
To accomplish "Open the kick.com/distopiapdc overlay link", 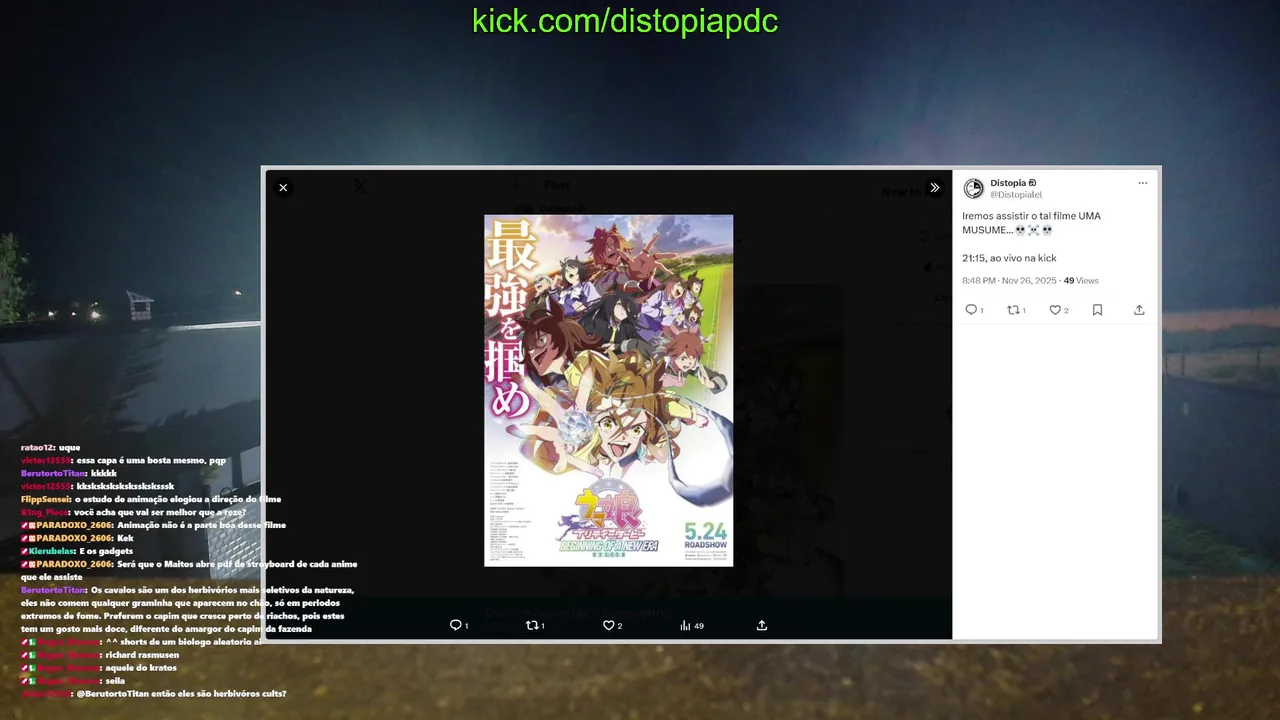I will 625,21.
